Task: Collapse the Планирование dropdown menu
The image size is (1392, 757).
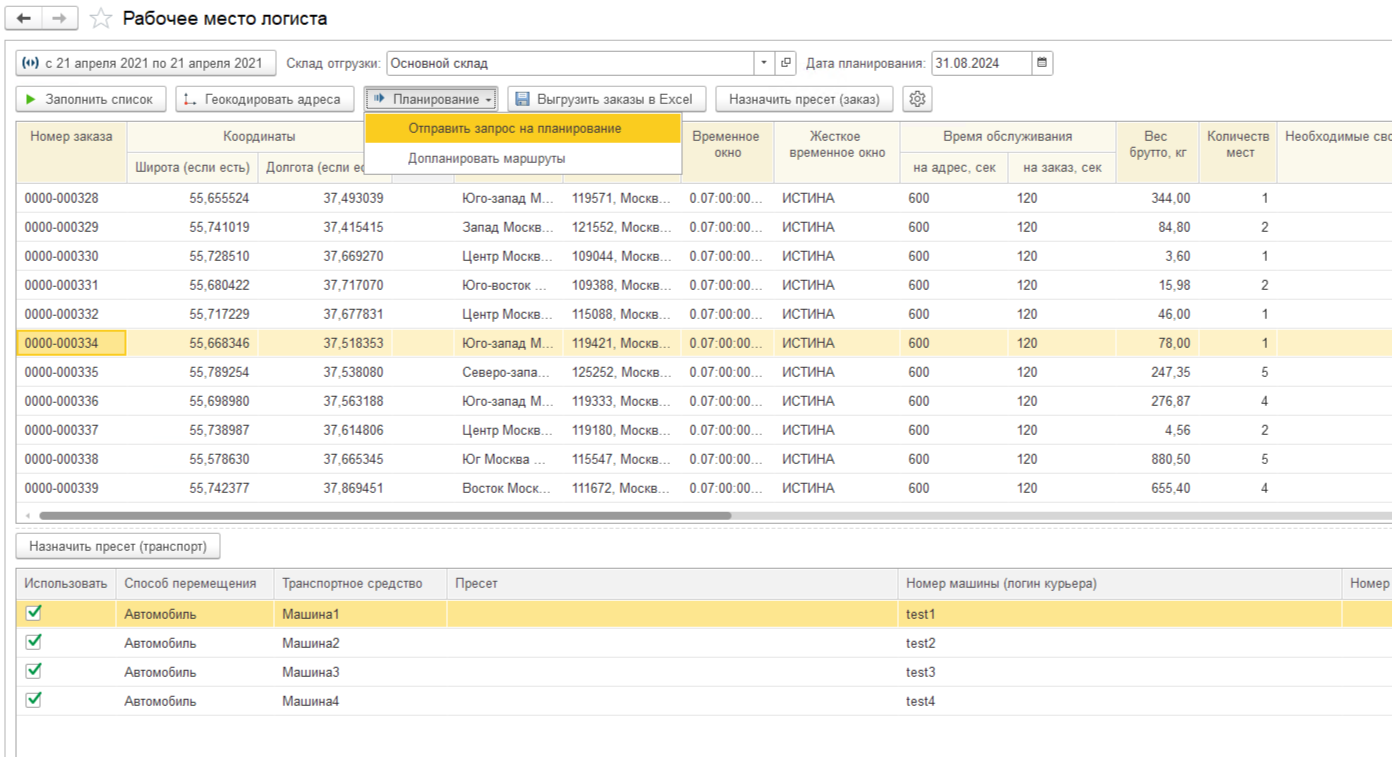Action: [x=431, y=99]
